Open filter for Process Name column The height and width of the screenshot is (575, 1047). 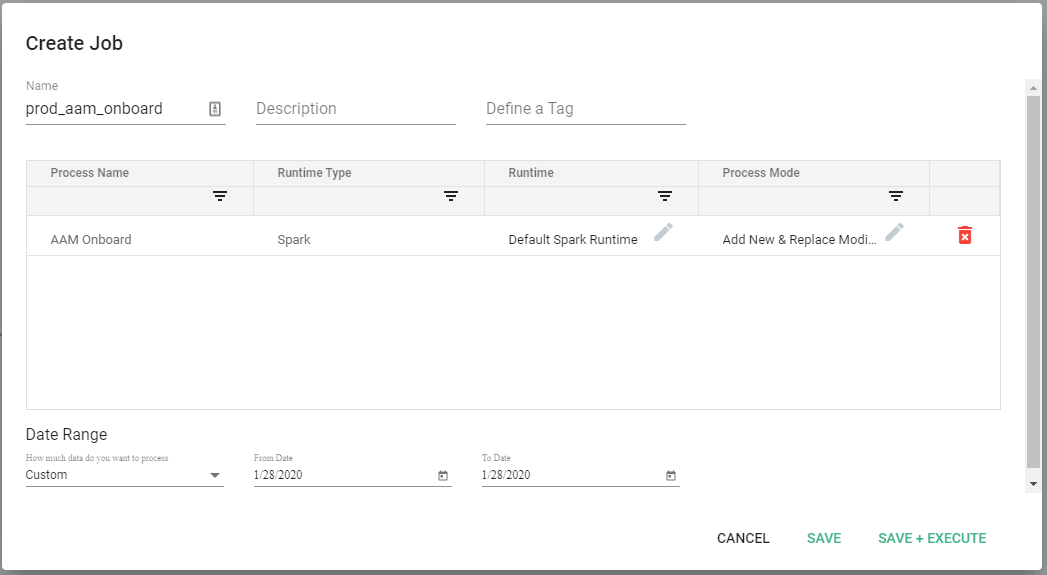220,197
